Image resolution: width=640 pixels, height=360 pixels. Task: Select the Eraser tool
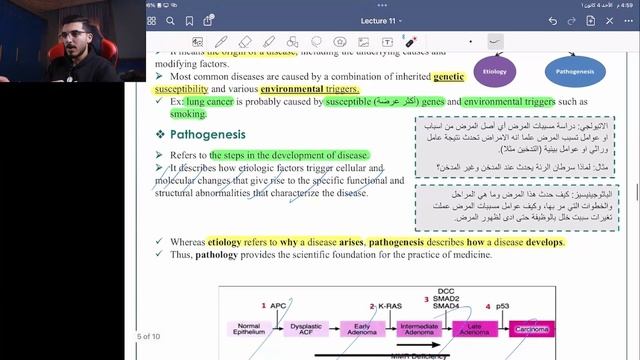click(245, 42)
